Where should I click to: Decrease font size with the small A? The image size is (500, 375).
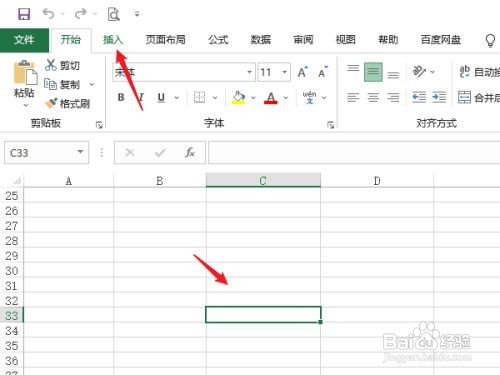point(323,72)
